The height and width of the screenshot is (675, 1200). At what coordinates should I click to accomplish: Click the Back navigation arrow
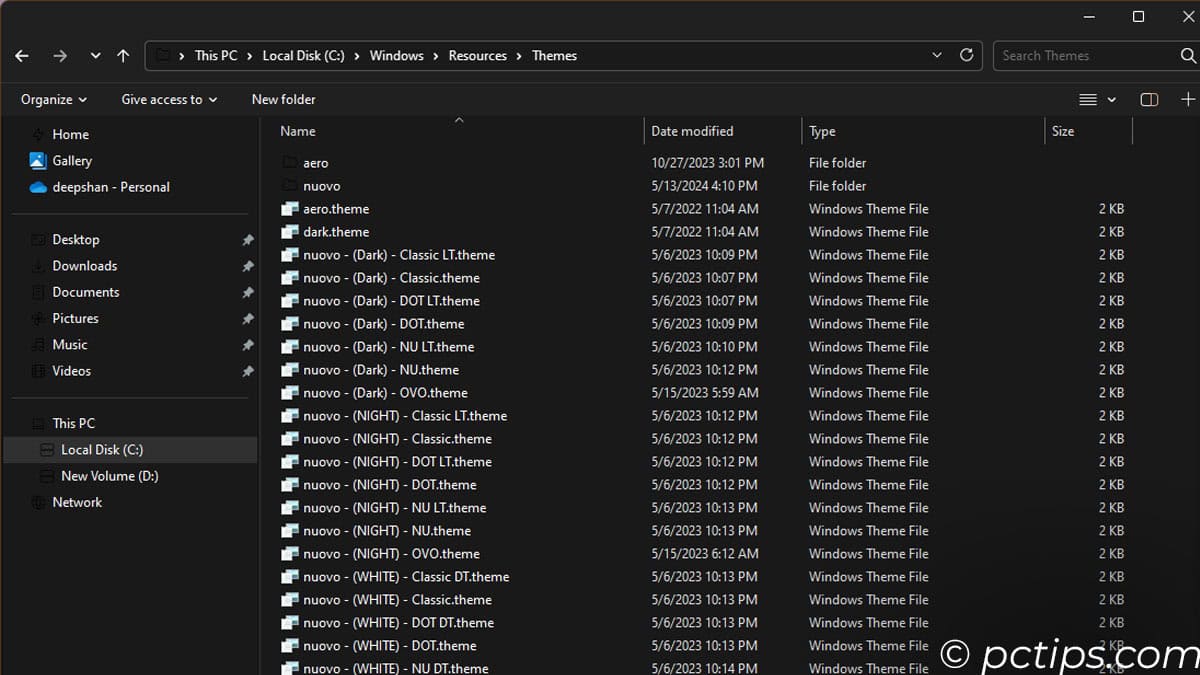pos(22,56)
